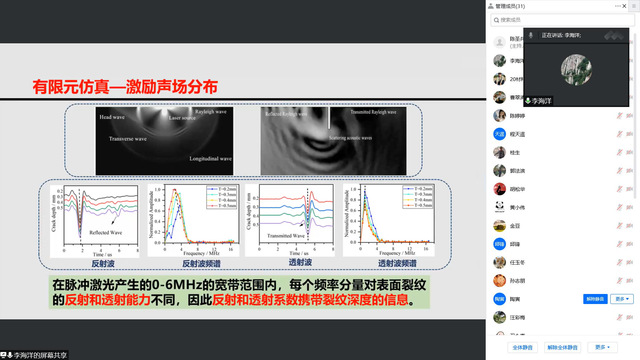Screen dimensions: 640x360
Task: Click the 解除全体静音 unmute-all button
Action: pos(562,347)
